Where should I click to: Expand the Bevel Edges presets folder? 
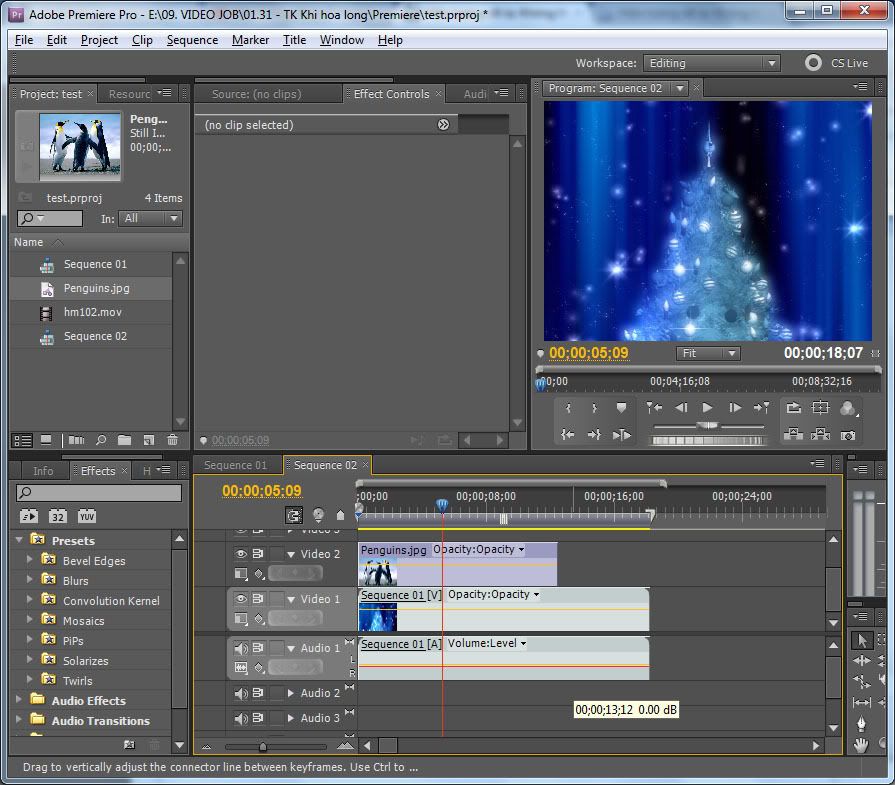tap(30, 559)
